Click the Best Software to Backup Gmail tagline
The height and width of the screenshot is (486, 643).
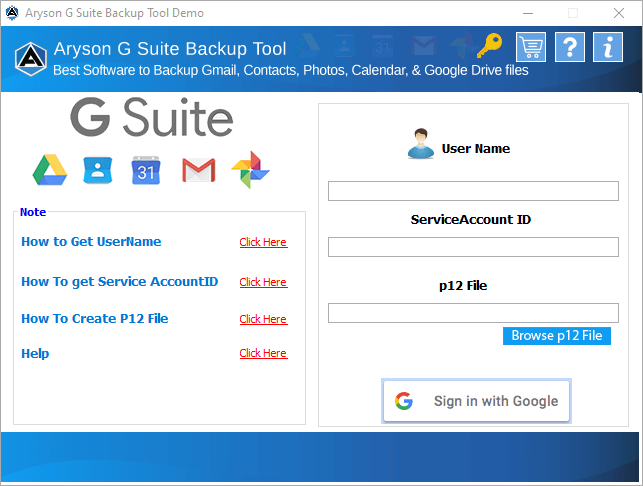291,70
